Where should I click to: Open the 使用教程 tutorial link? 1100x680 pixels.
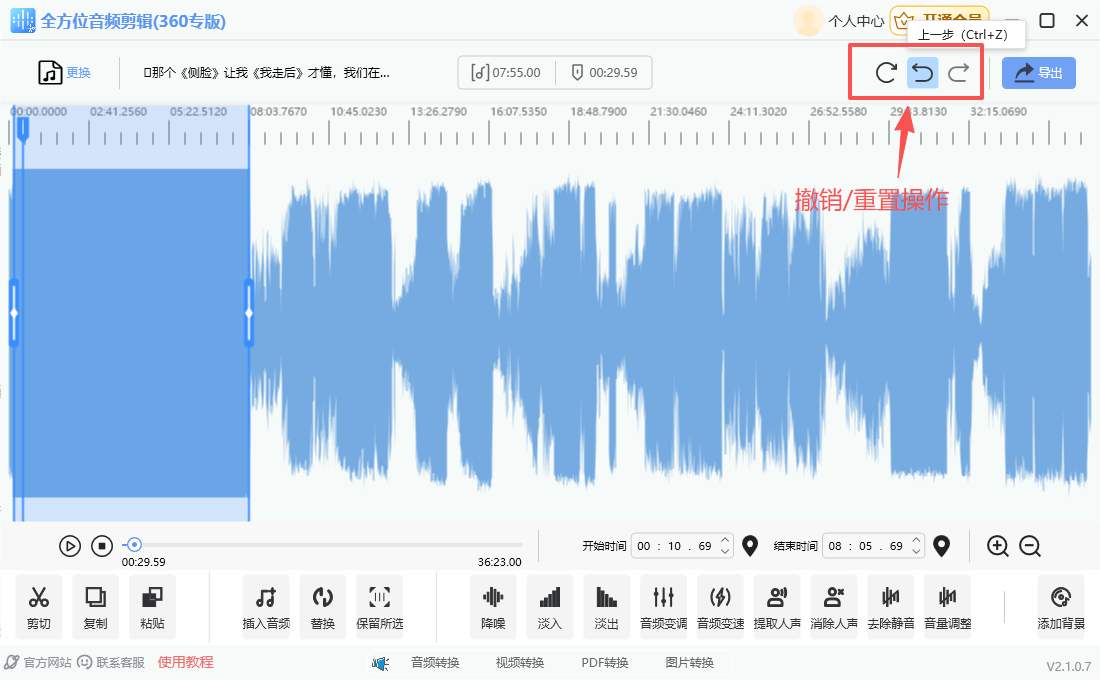pyautogui.click(x=185, y=662)
